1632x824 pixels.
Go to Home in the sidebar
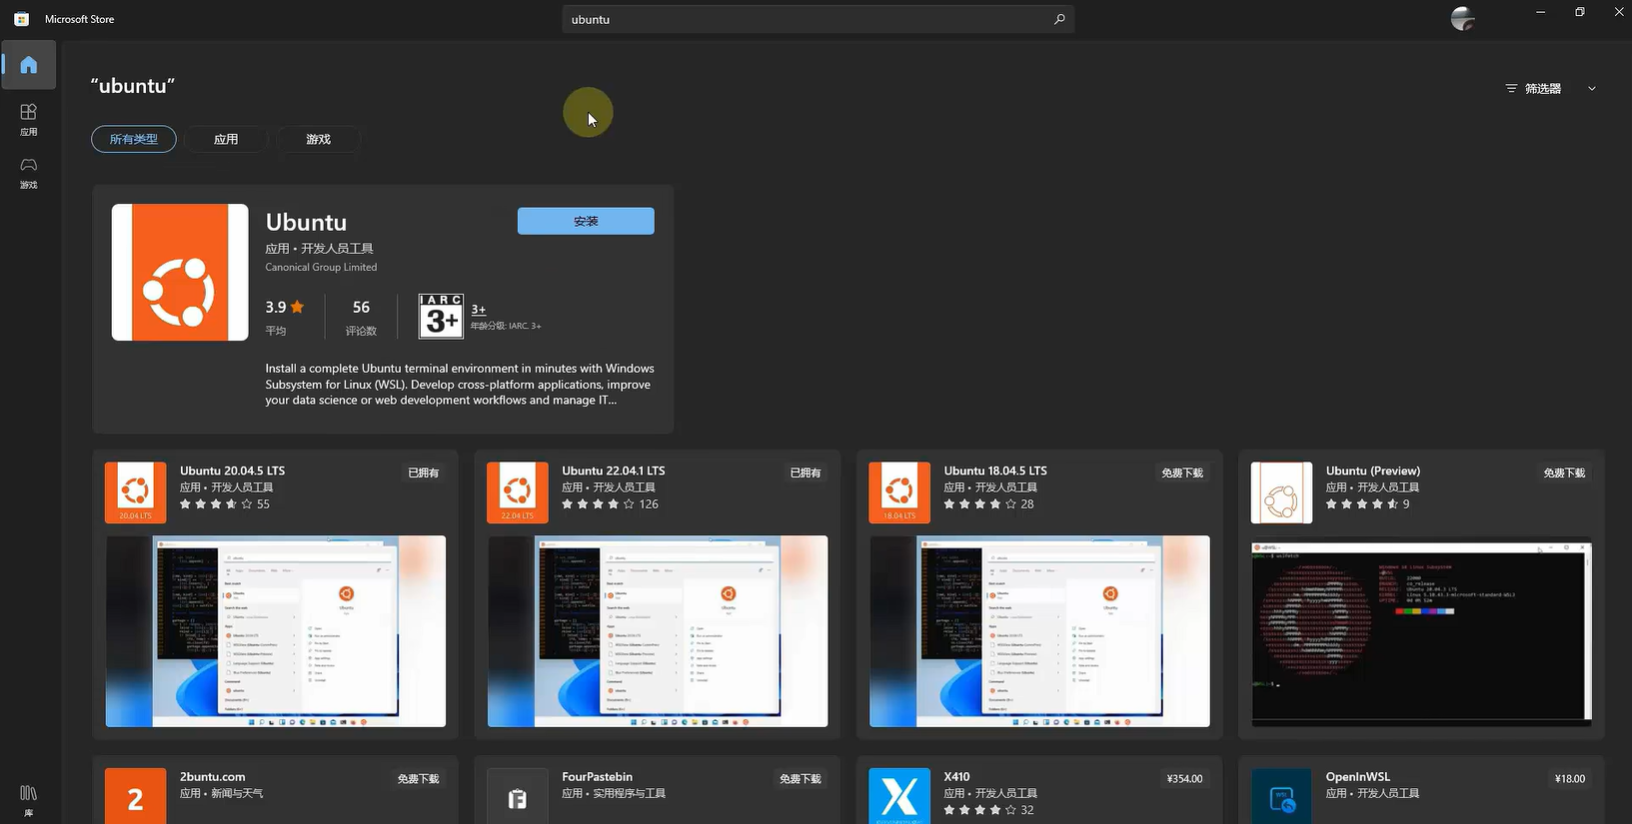(x=29, y=65)
